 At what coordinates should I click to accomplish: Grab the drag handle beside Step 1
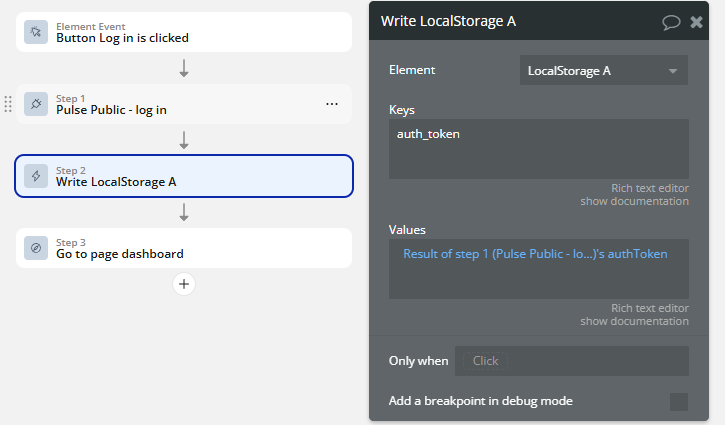pyautogui.click(x=8, y=104)
